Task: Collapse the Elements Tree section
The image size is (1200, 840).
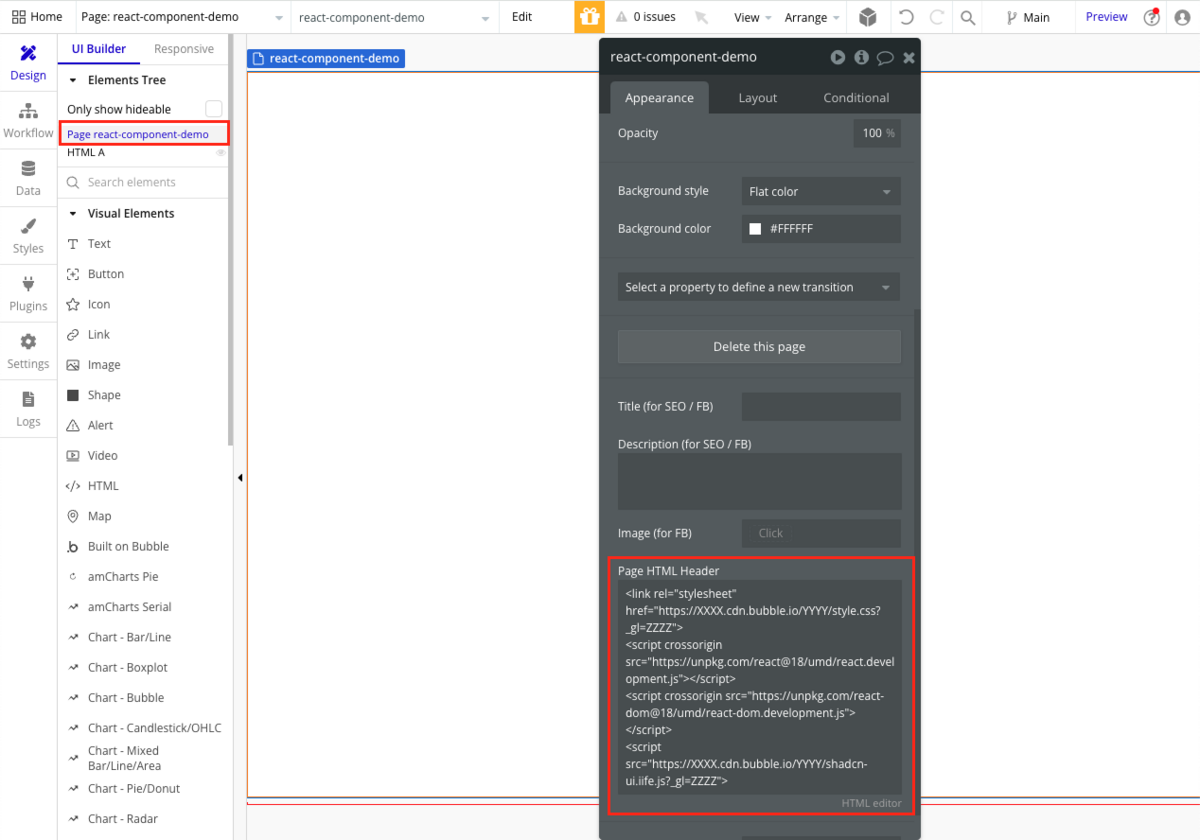Action: (x=73, y=80)
